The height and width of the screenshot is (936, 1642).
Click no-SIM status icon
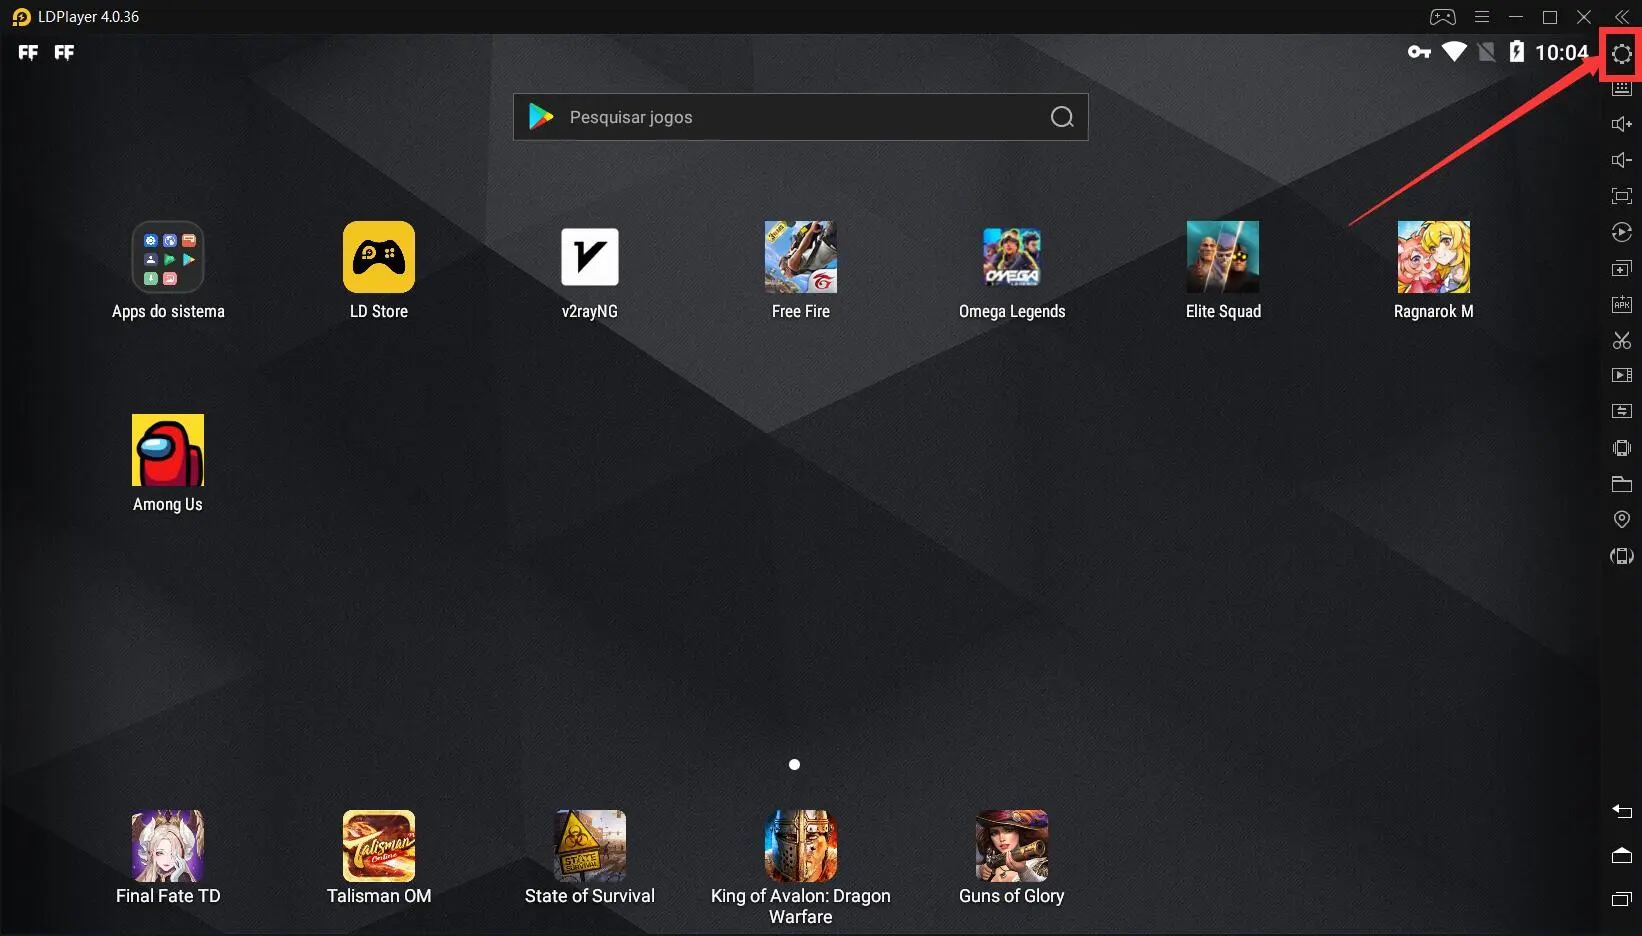1487,52
